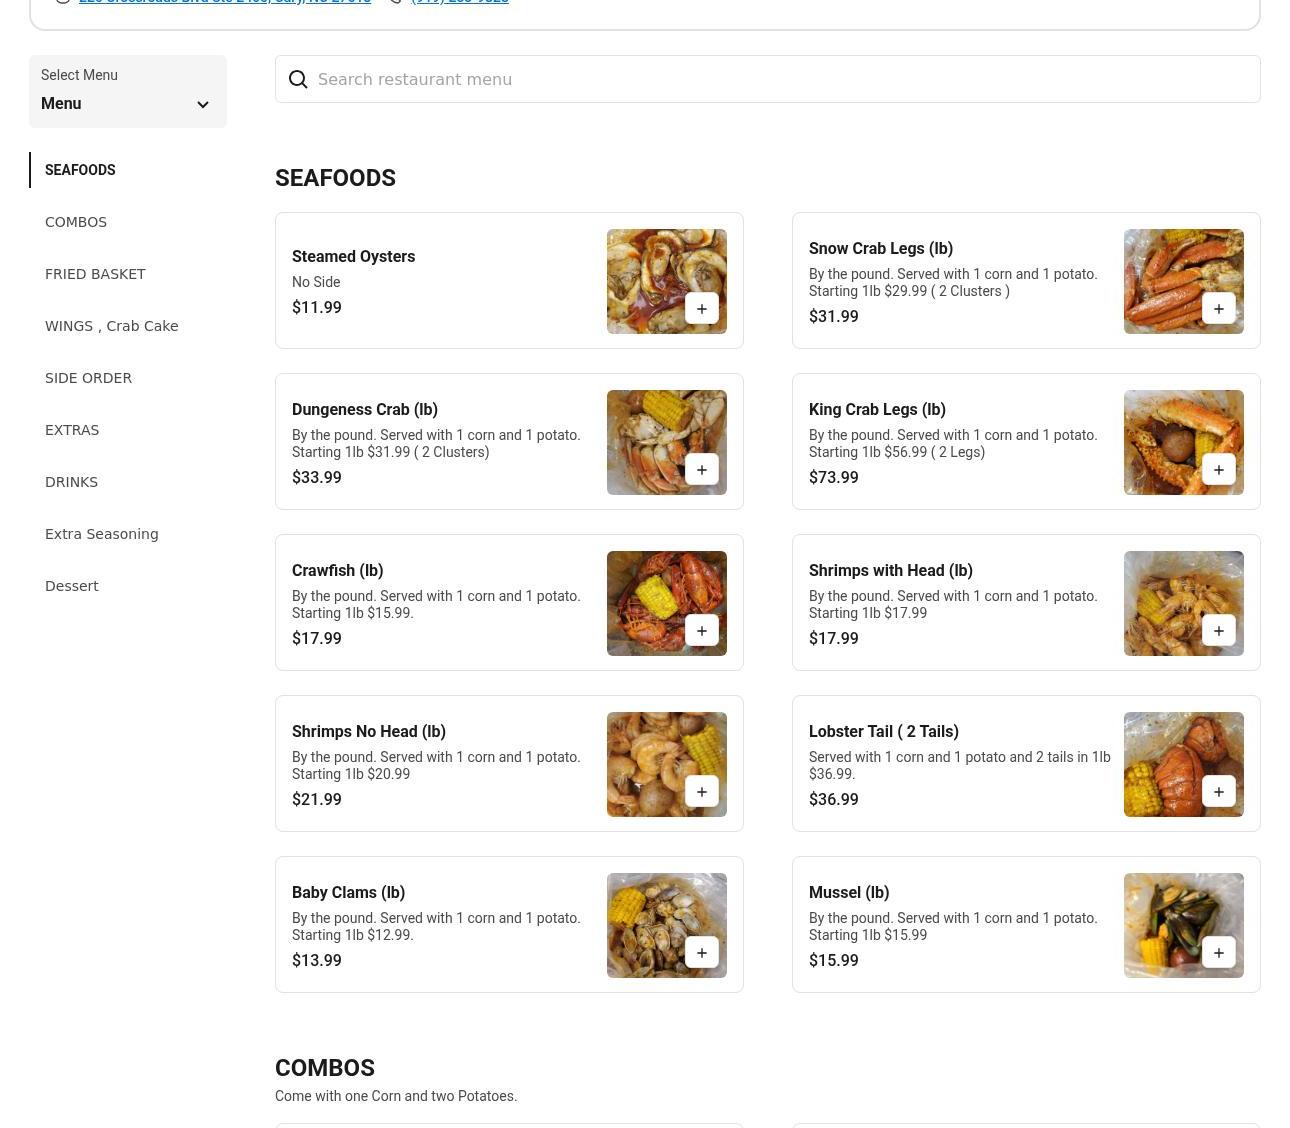Click the search magnifier icon
Screen dimensions: 1290x1128
(298, 80)
